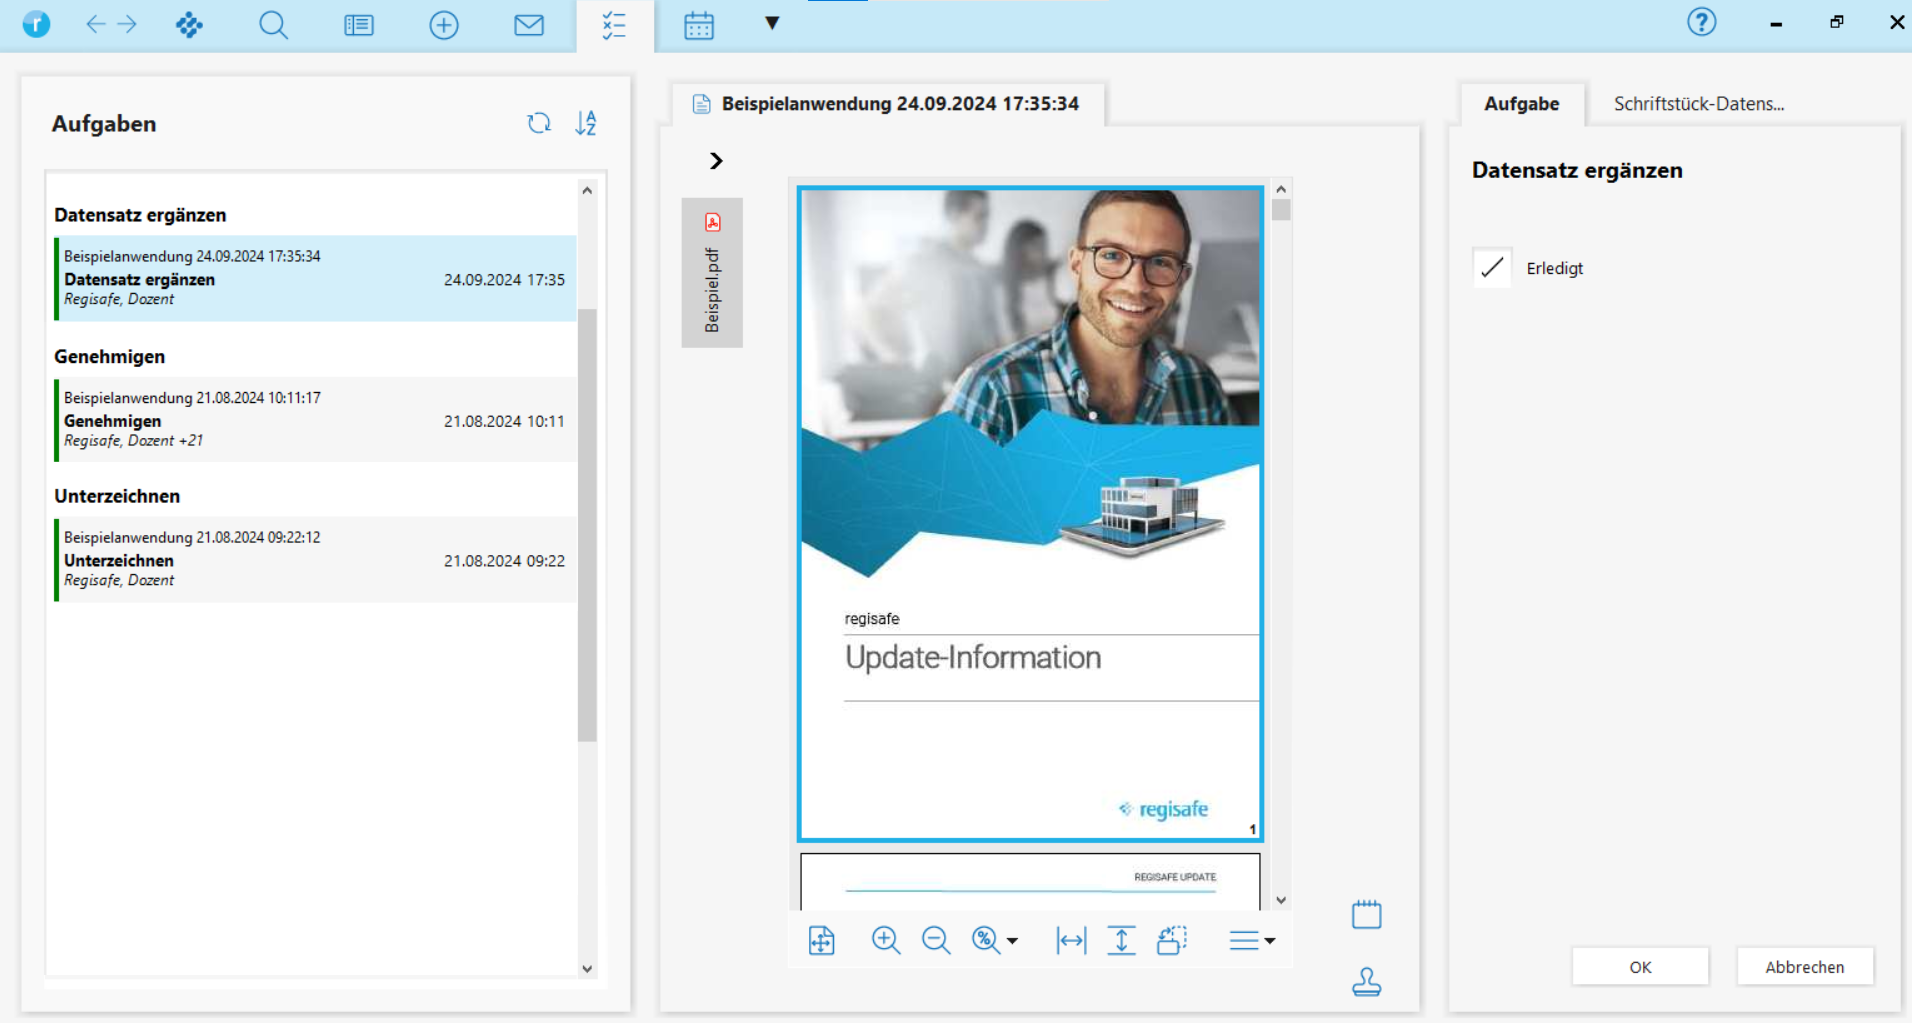
Task: Expand the top toolbar overflow arrow
Action: tap(772, 23)
